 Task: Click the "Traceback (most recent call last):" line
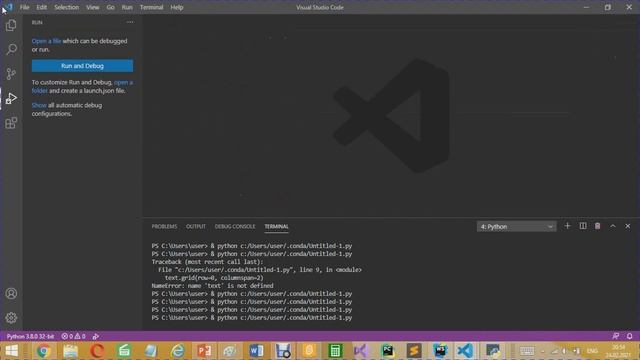point(207,262)
